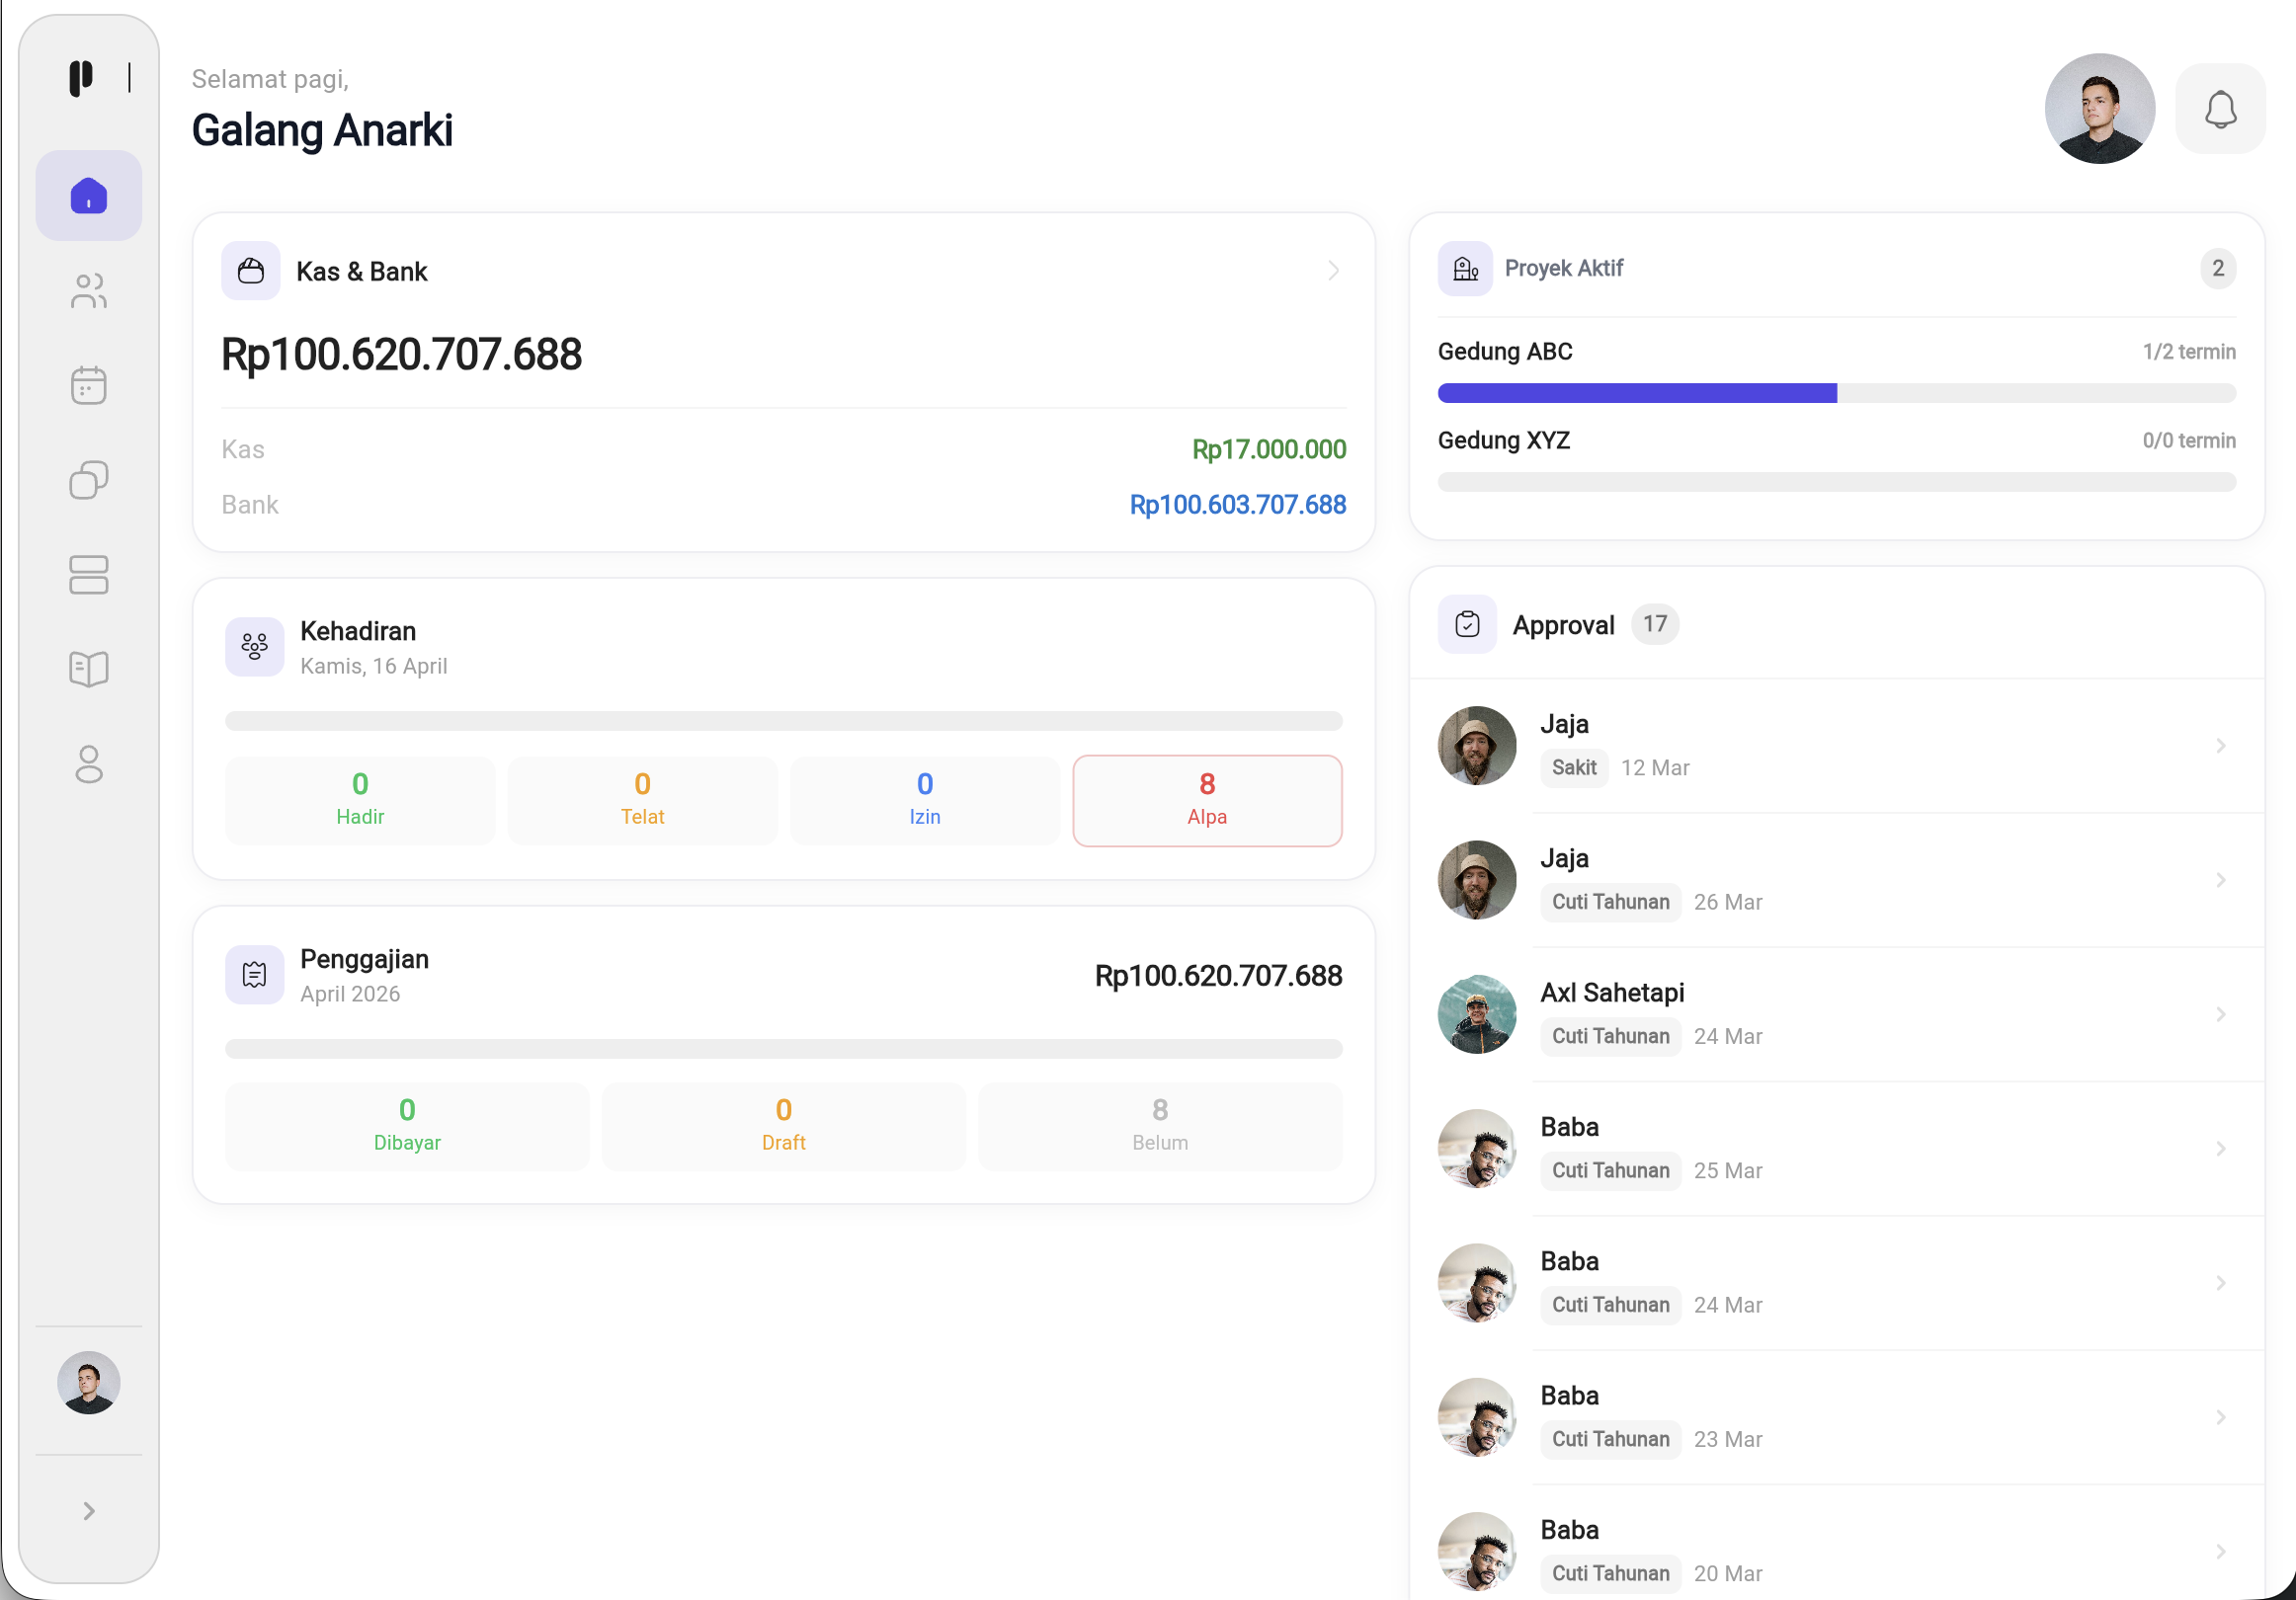This screenshot has height=1600, width=2296.
Task: Open the Home dashboard in sidebar
Action: (x=89, y=195)
